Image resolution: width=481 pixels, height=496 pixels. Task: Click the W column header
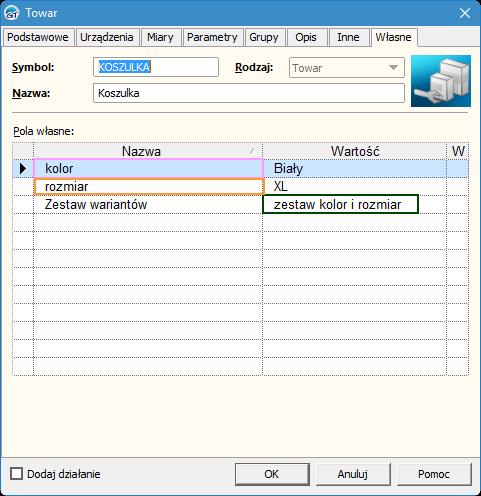(x=458, y=151)
